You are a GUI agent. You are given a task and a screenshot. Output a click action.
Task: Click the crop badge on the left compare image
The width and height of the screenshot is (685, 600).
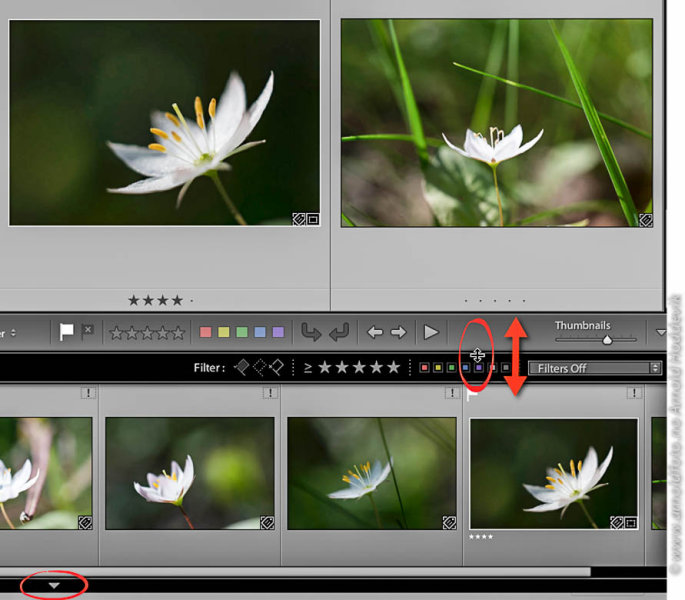(x=313, y=219)
